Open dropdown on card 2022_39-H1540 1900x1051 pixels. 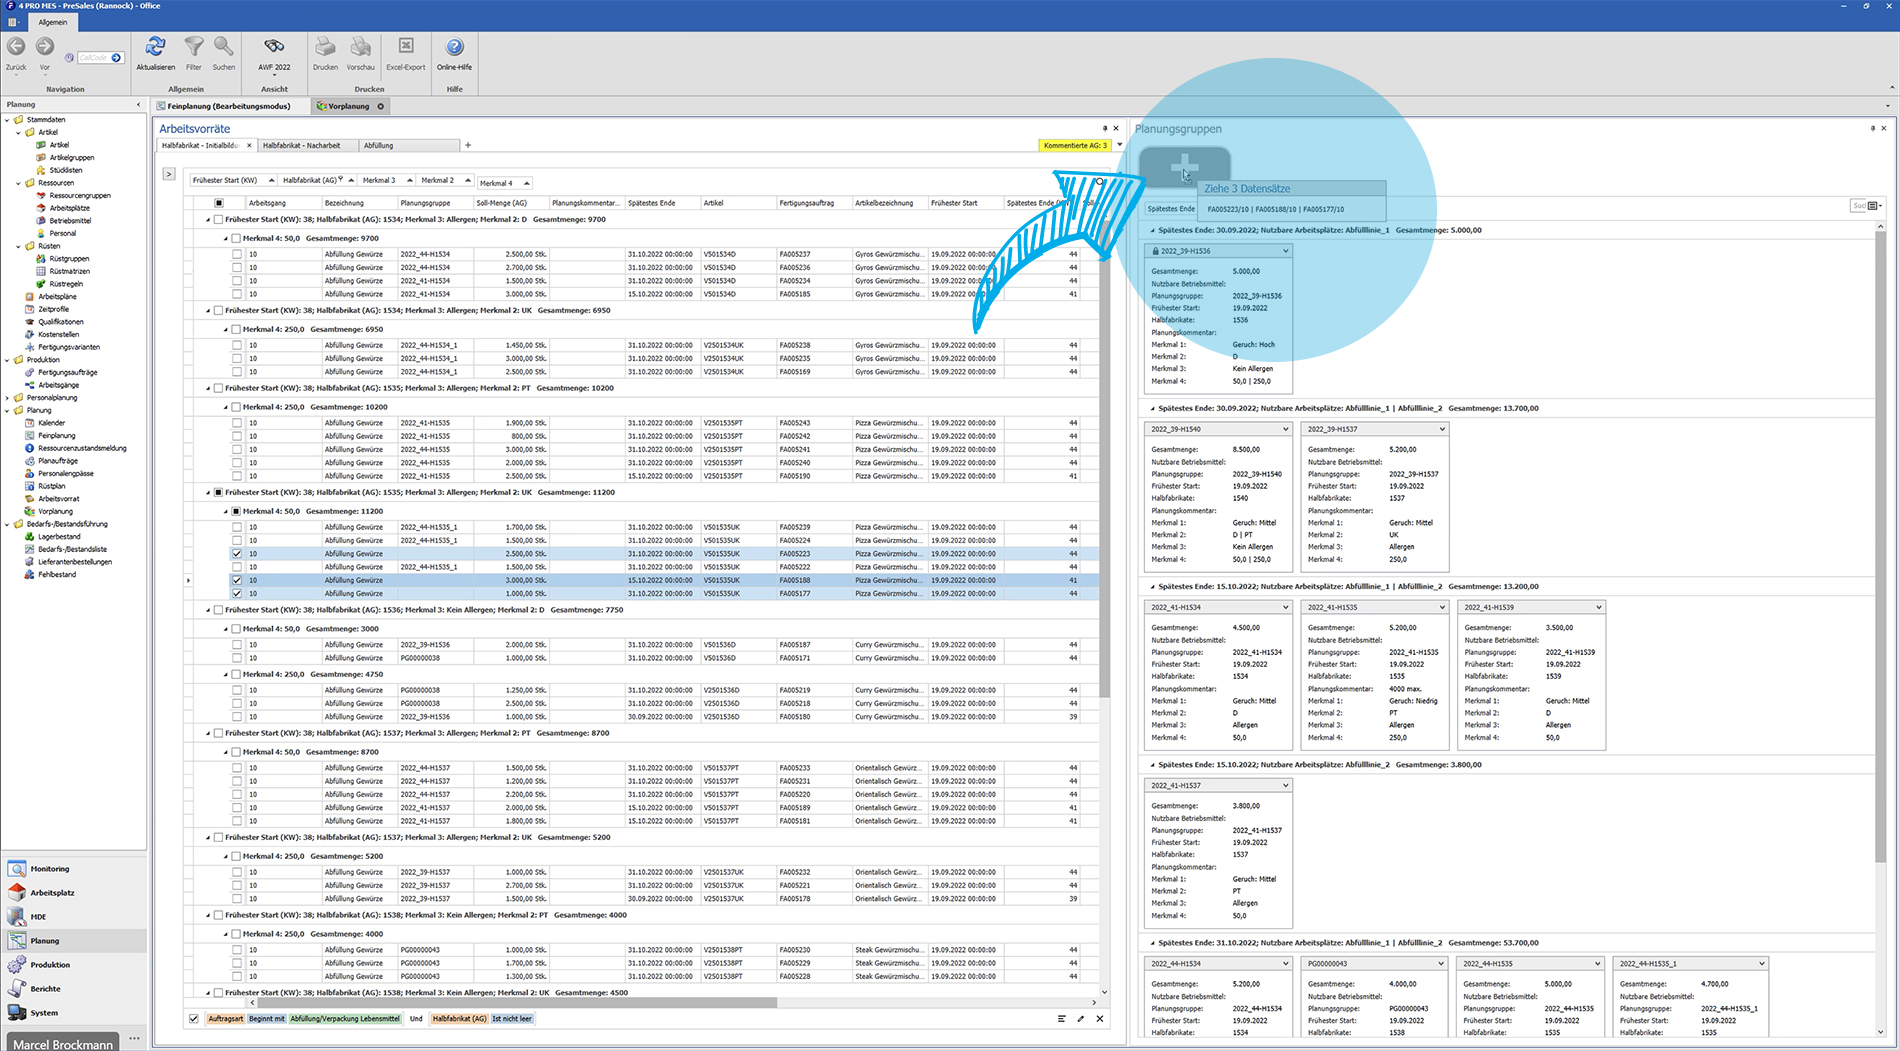coord(1285,429)
